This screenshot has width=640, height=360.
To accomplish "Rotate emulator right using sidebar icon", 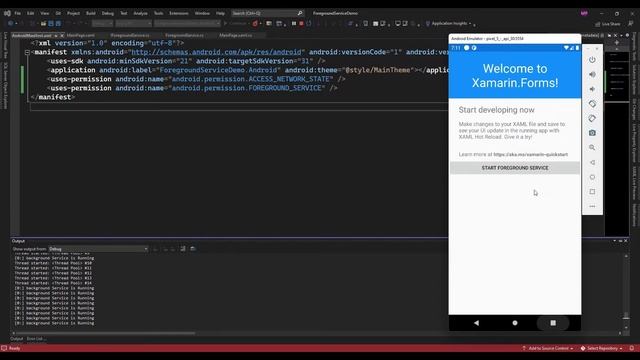I will point(592,118).
